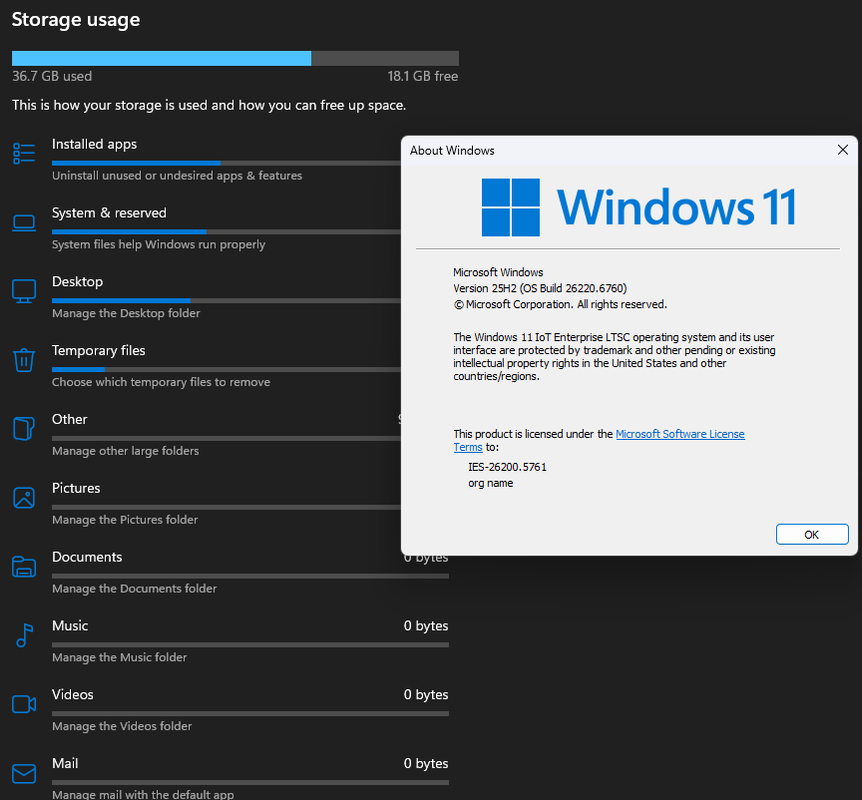Click the Temporary files trash icon
The width and height of the screenshot is (862, 800).
point(24,360)
